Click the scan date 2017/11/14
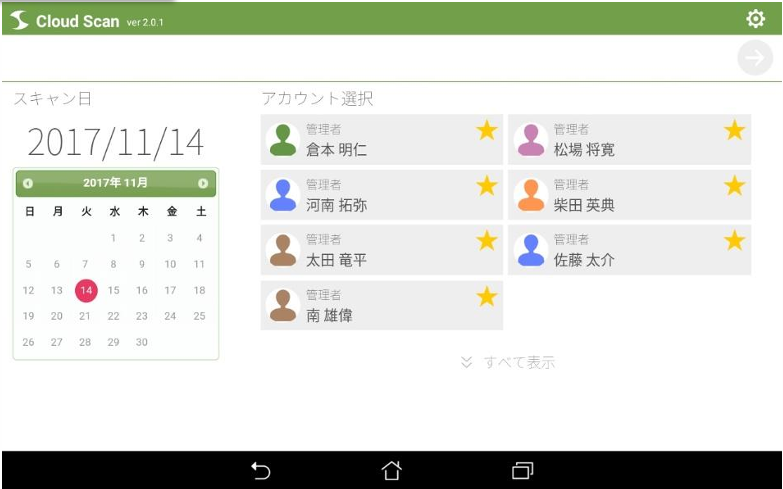 click(115, 142)
